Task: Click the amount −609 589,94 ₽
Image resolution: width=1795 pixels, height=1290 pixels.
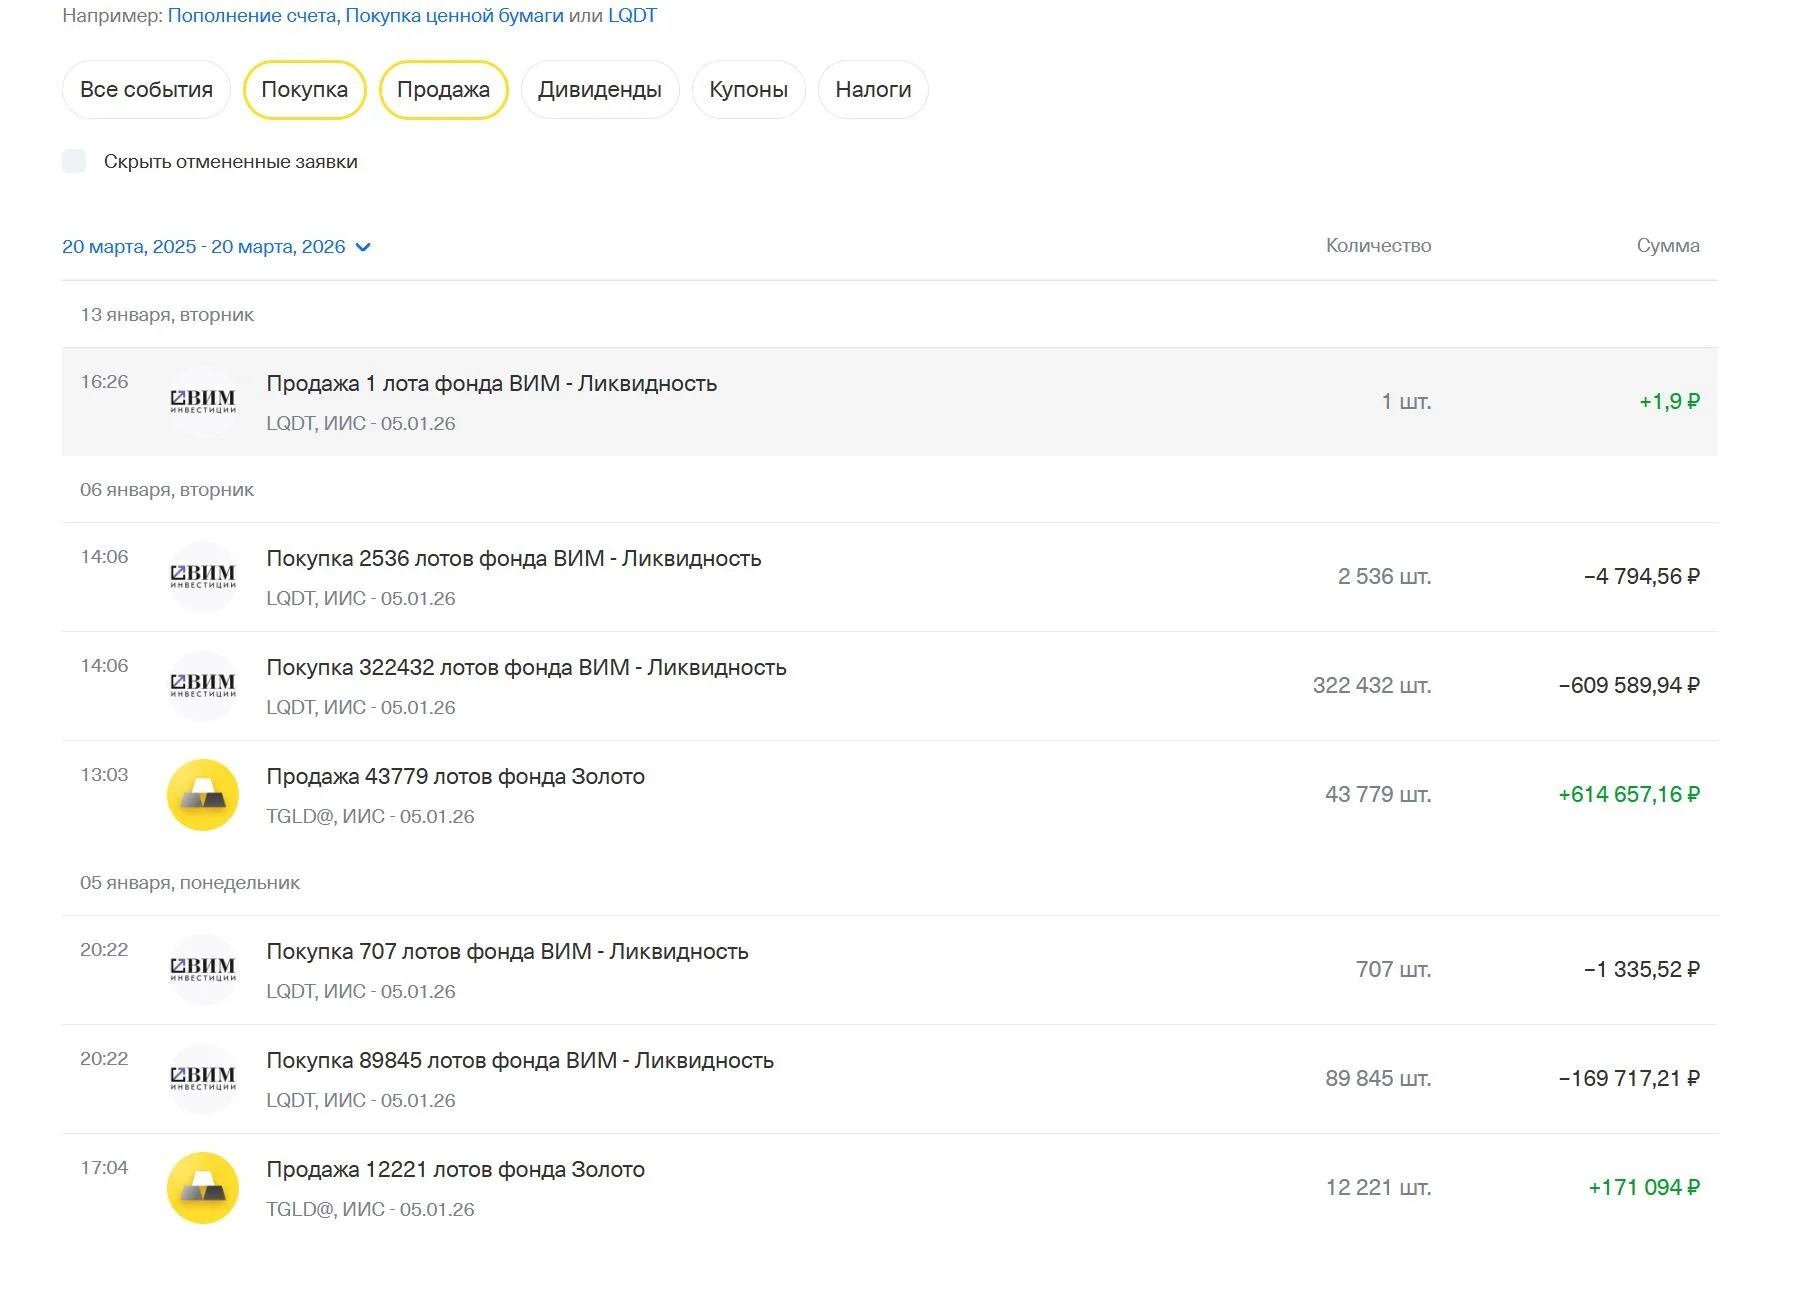Action: coord(1629,686)
